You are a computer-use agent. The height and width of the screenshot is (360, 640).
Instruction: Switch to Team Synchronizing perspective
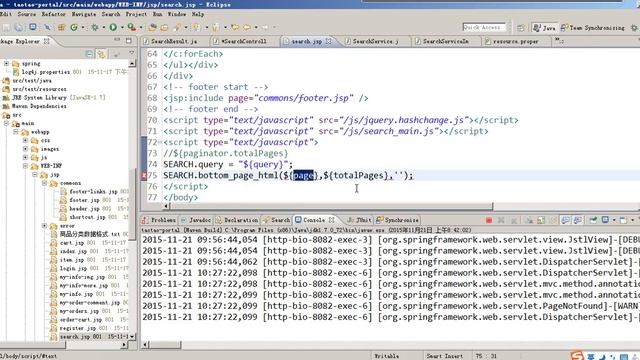(x=593, y=28)
